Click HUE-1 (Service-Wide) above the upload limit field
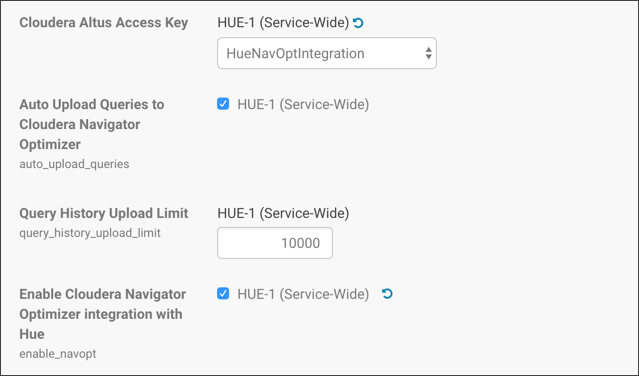The width and height of the screenshot is (639, 376). click(x=283, y=213)
